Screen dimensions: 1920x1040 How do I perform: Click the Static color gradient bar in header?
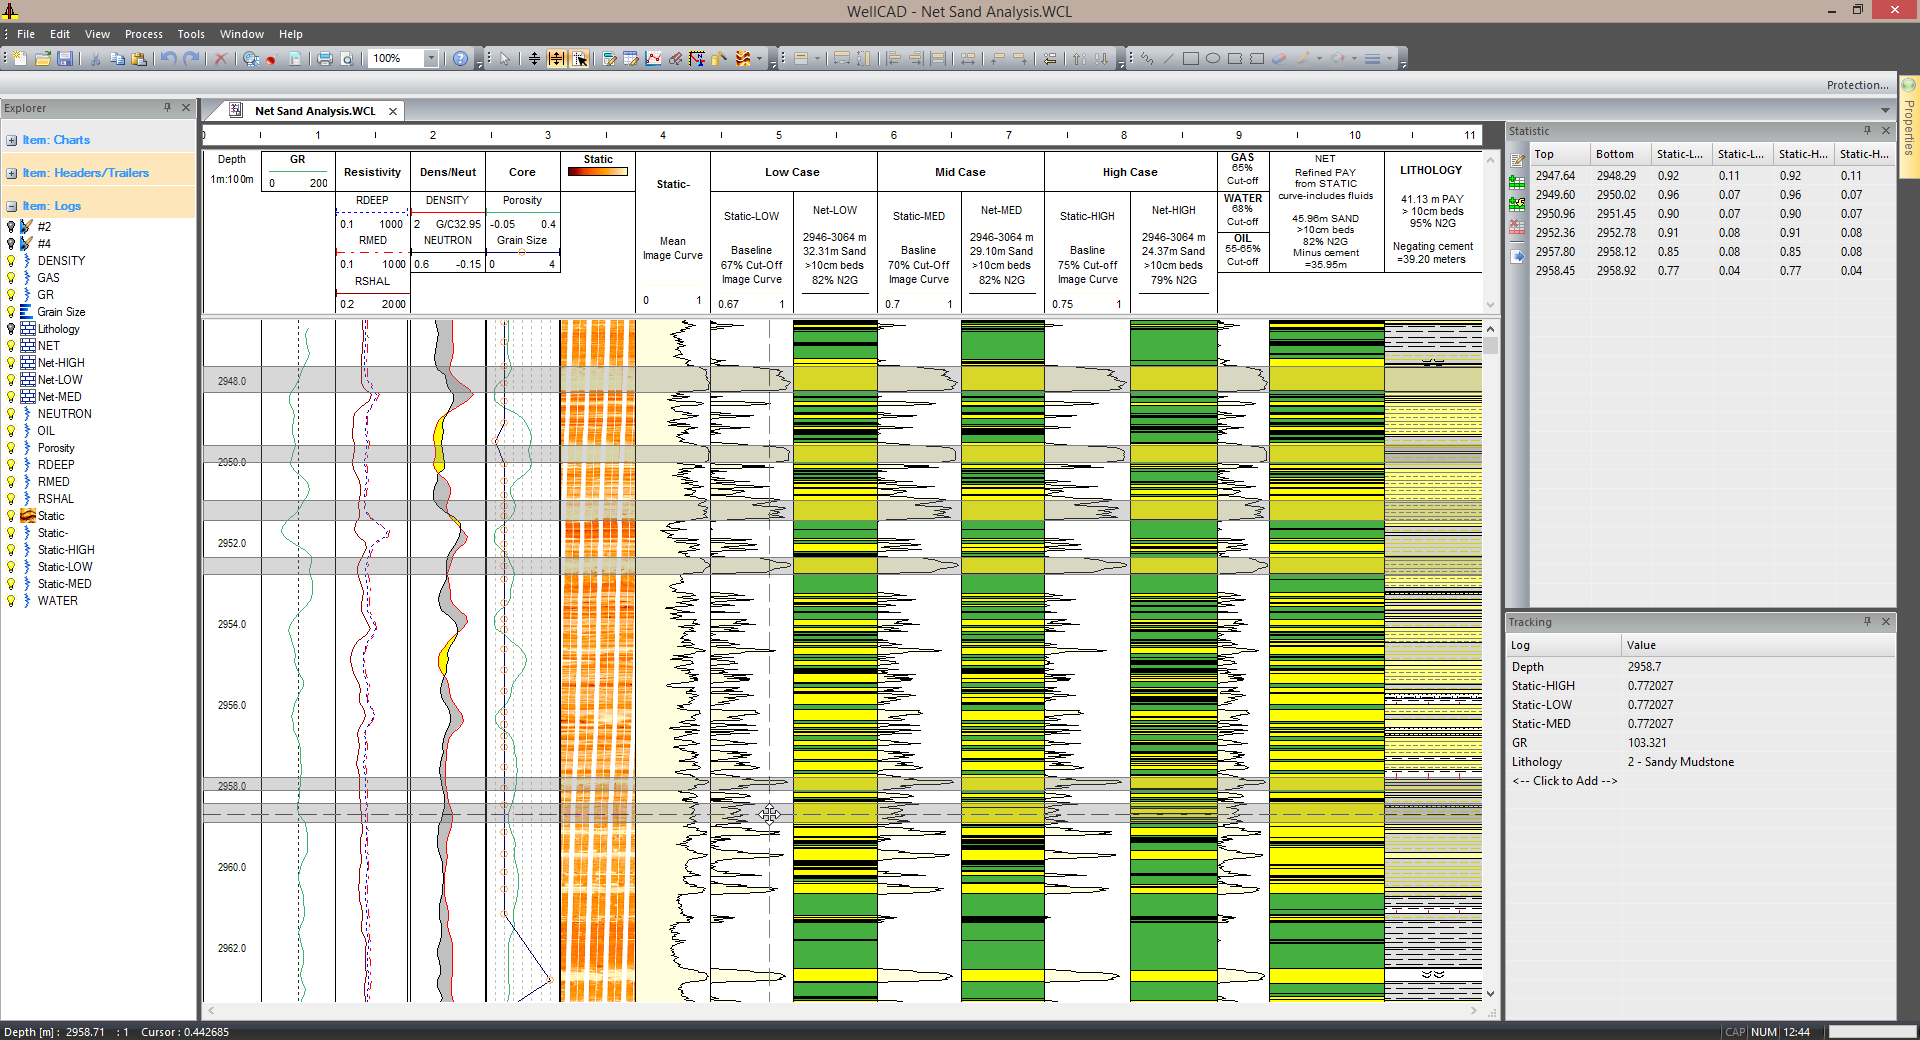(598, 172)
